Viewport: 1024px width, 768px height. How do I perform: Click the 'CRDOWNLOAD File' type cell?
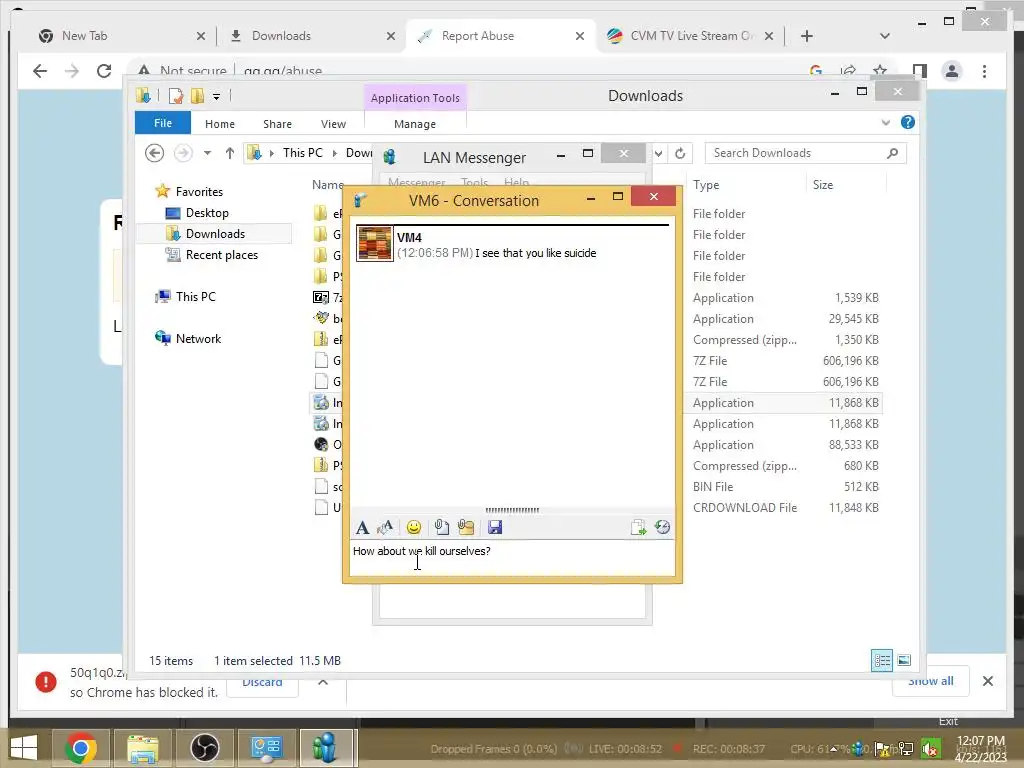(744, 507)
